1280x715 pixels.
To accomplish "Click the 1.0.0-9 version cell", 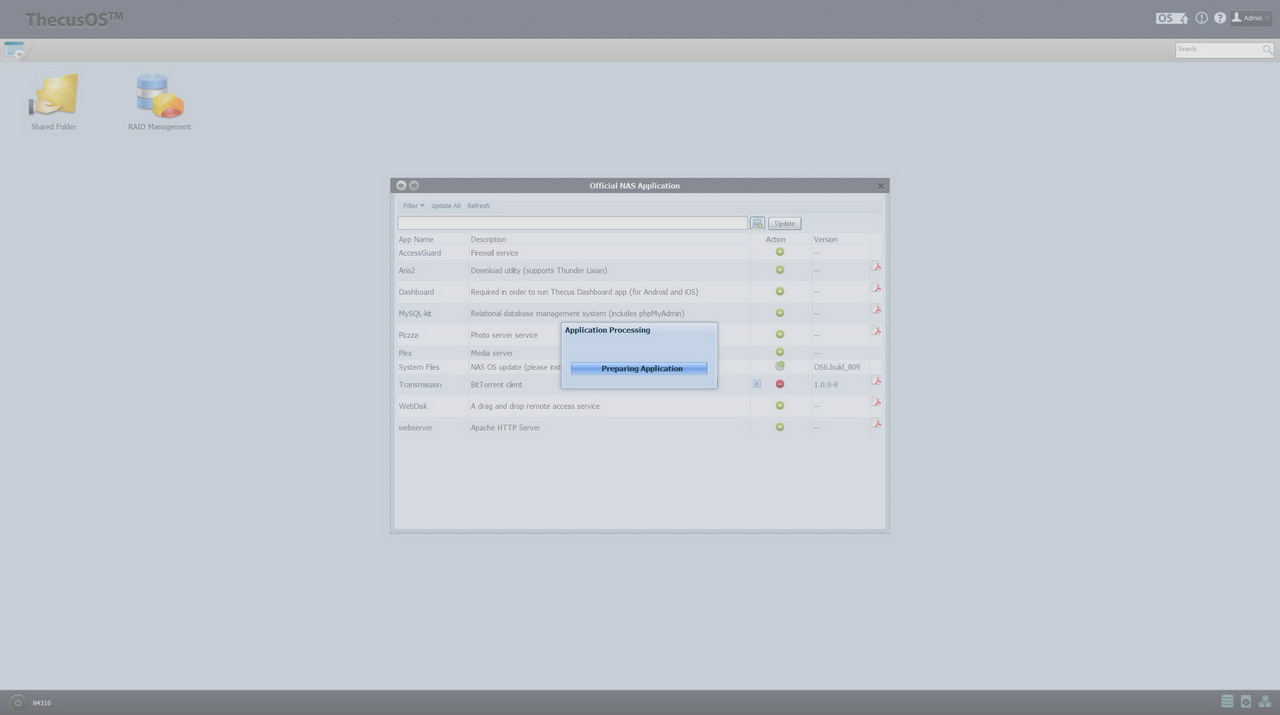I will coord(826,385).
